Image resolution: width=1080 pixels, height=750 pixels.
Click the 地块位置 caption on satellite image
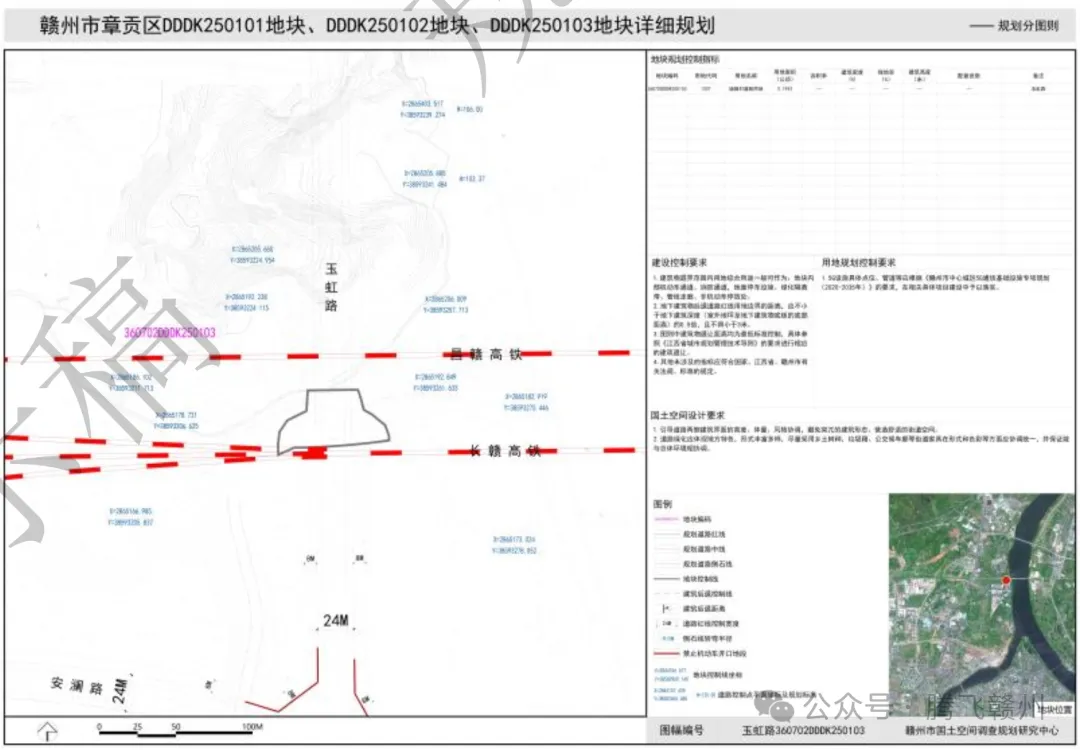[x=1055, y=709]
